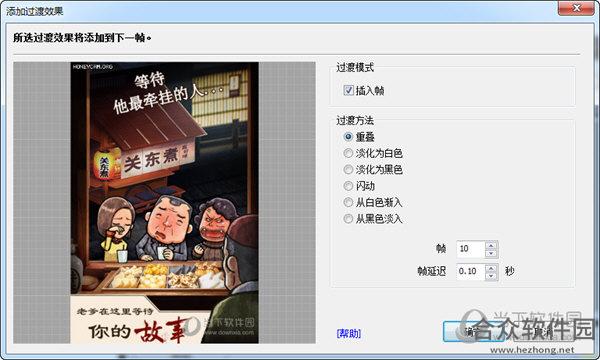The height and width of the screenshot is (360, 600).
Task: Increase 帧延迟 value with up arrow
Action: 491,267
